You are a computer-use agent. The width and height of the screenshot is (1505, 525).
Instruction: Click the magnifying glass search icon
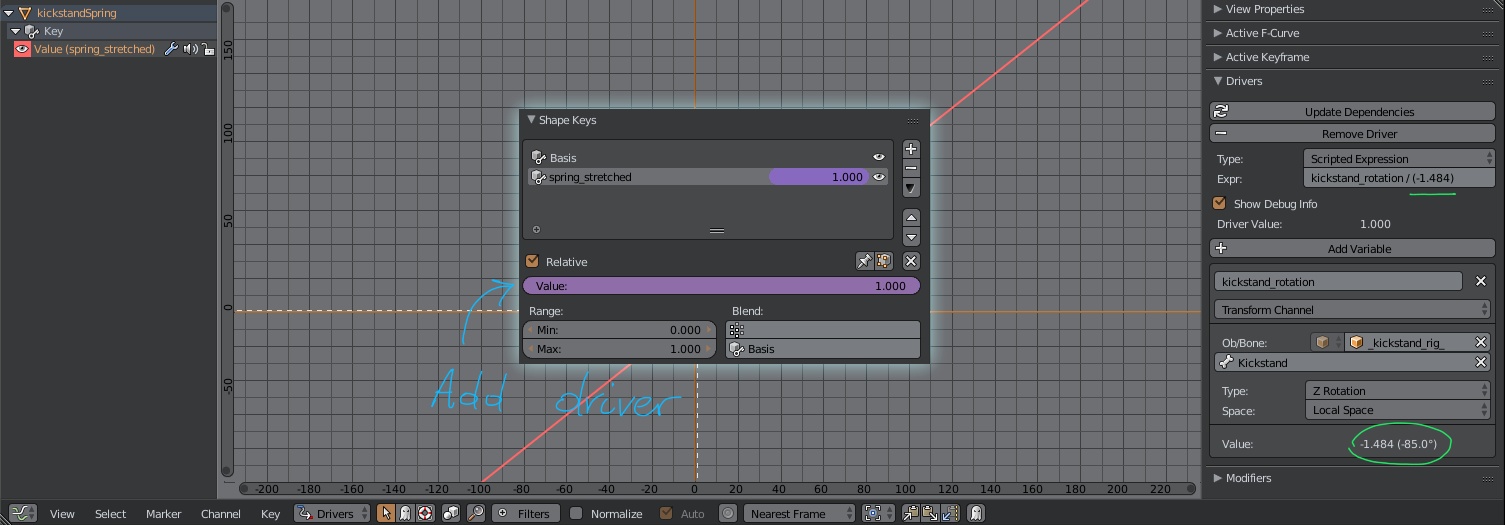tap(476, 513)
